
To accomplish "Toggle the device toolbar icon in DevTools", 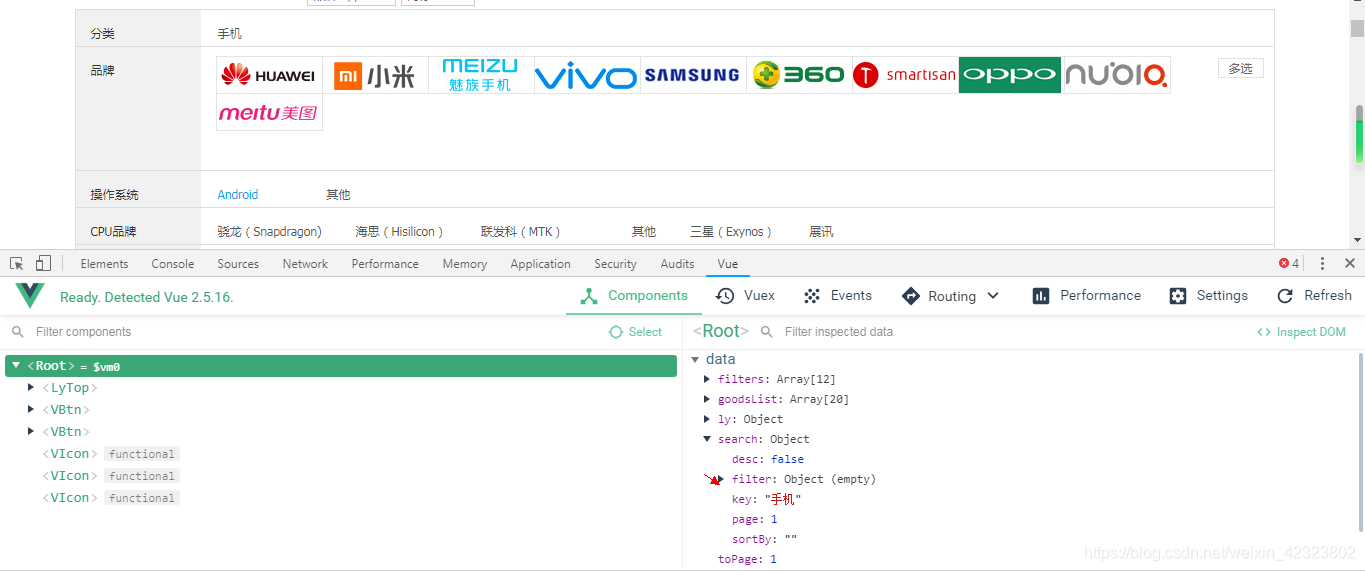I will (x=43, y=264).
